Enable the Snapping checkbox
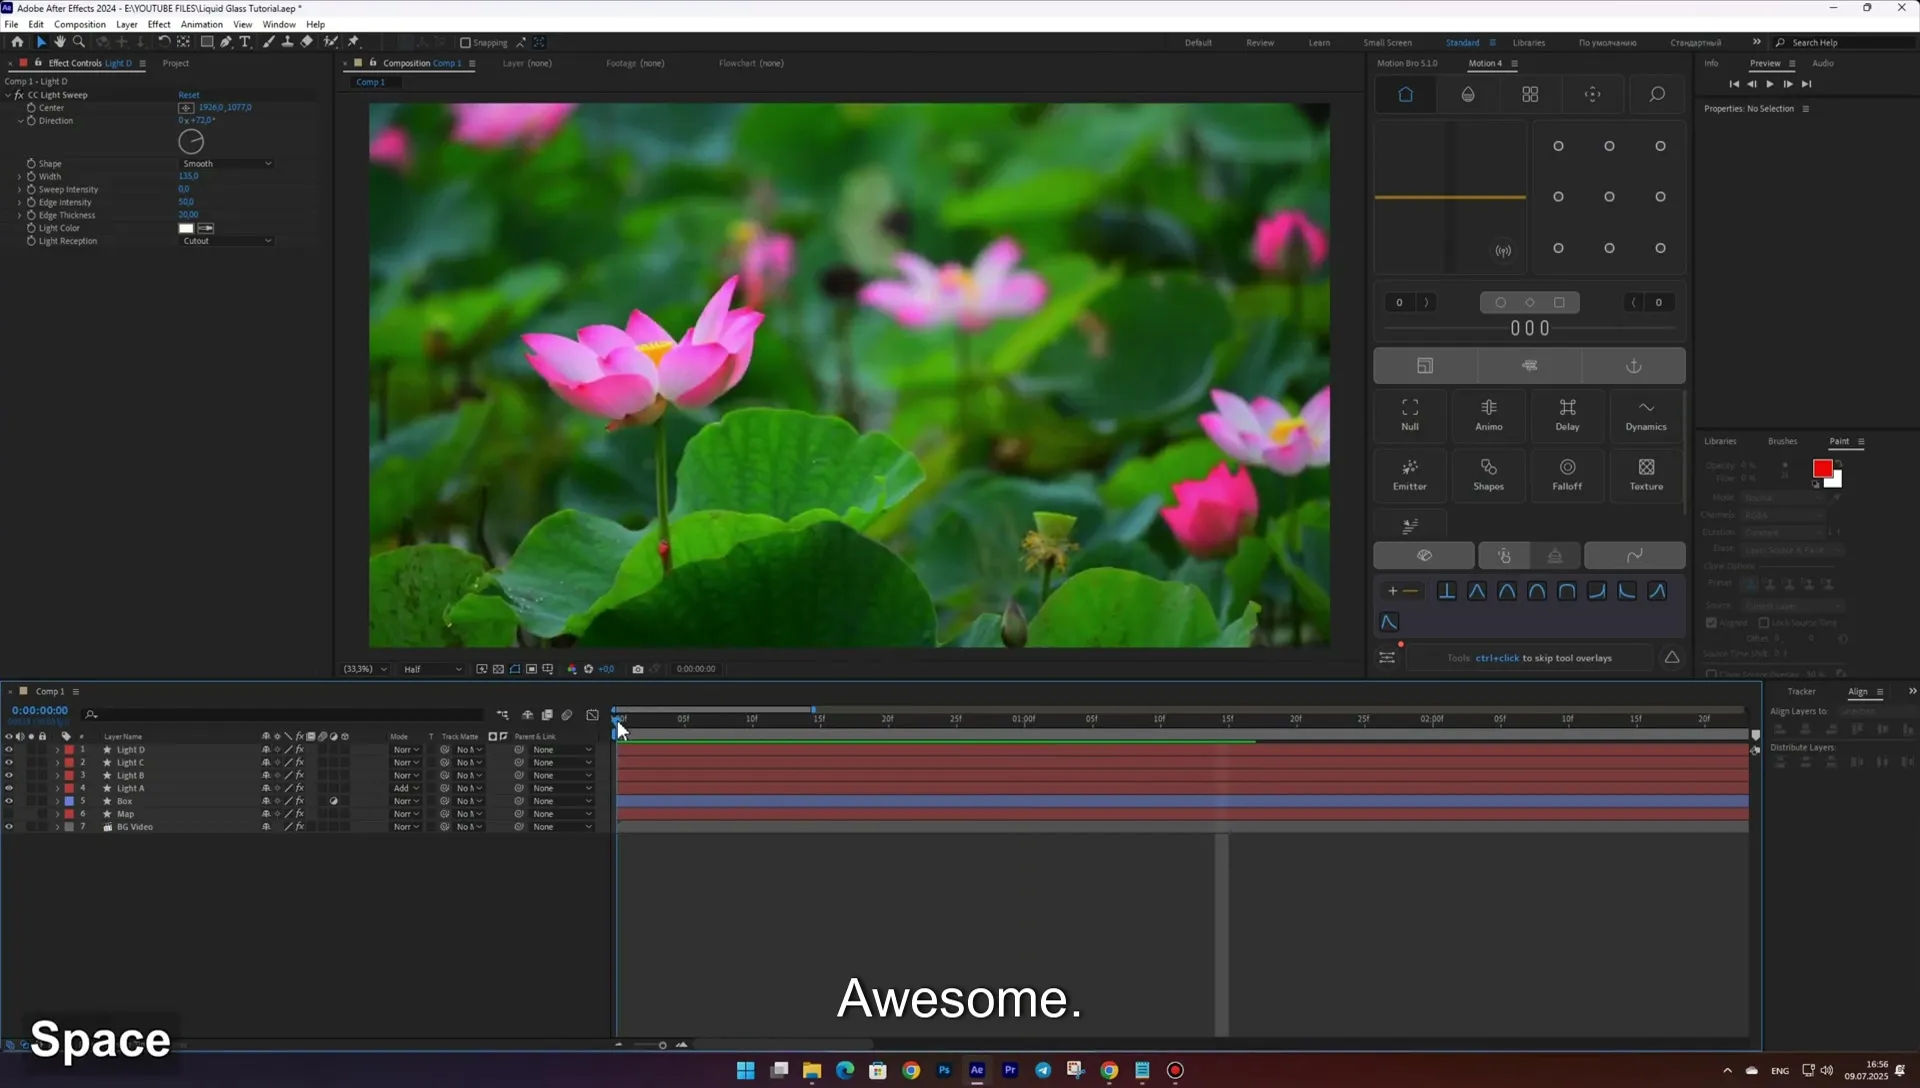 tap(465, 43)
